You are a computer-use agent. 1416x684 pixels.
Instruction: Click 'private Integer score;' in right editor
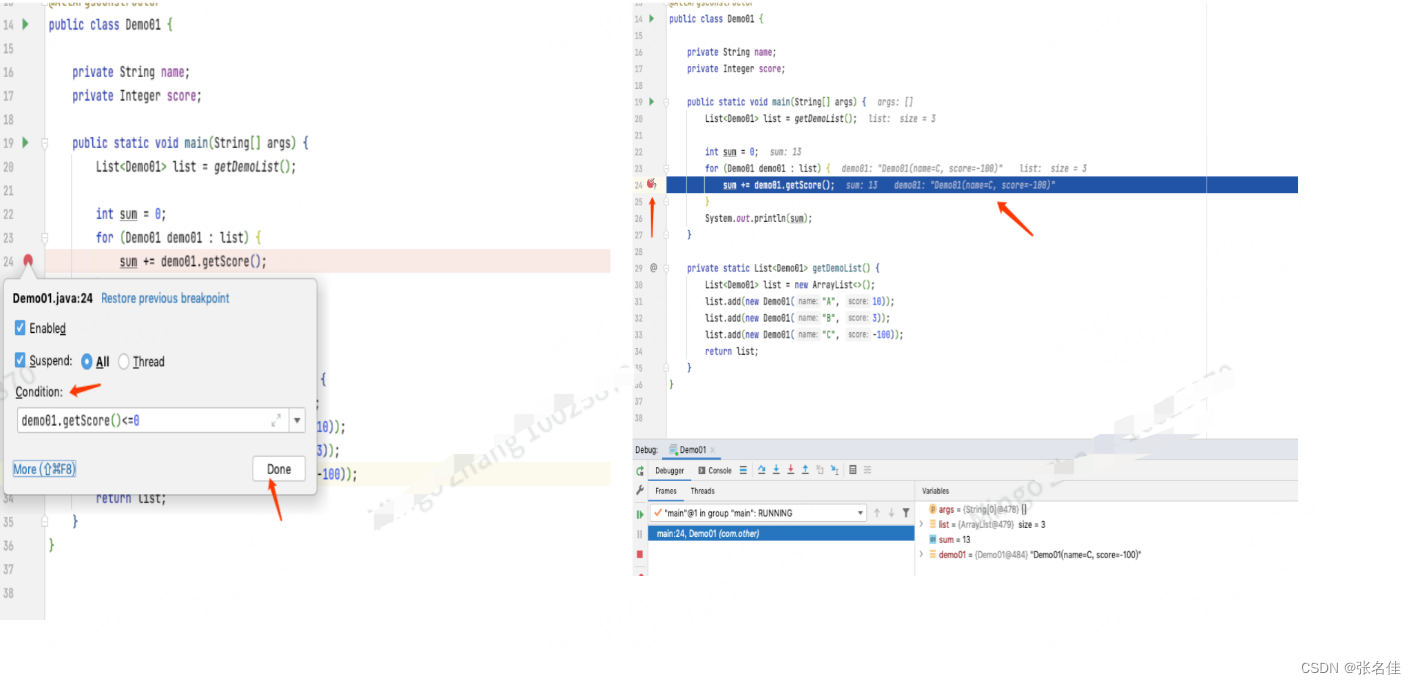736,69
